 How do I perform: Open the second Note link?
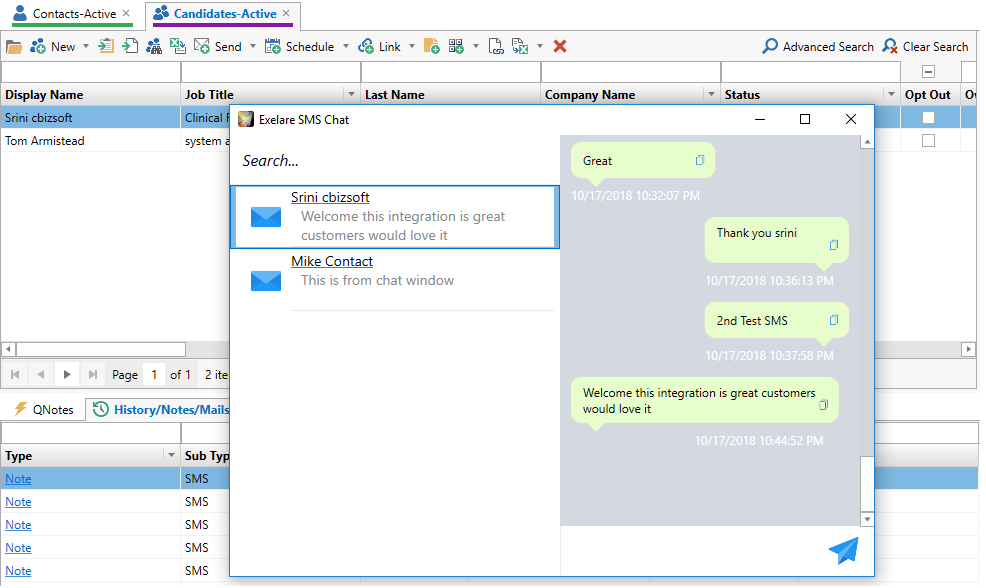click(18, 502)
